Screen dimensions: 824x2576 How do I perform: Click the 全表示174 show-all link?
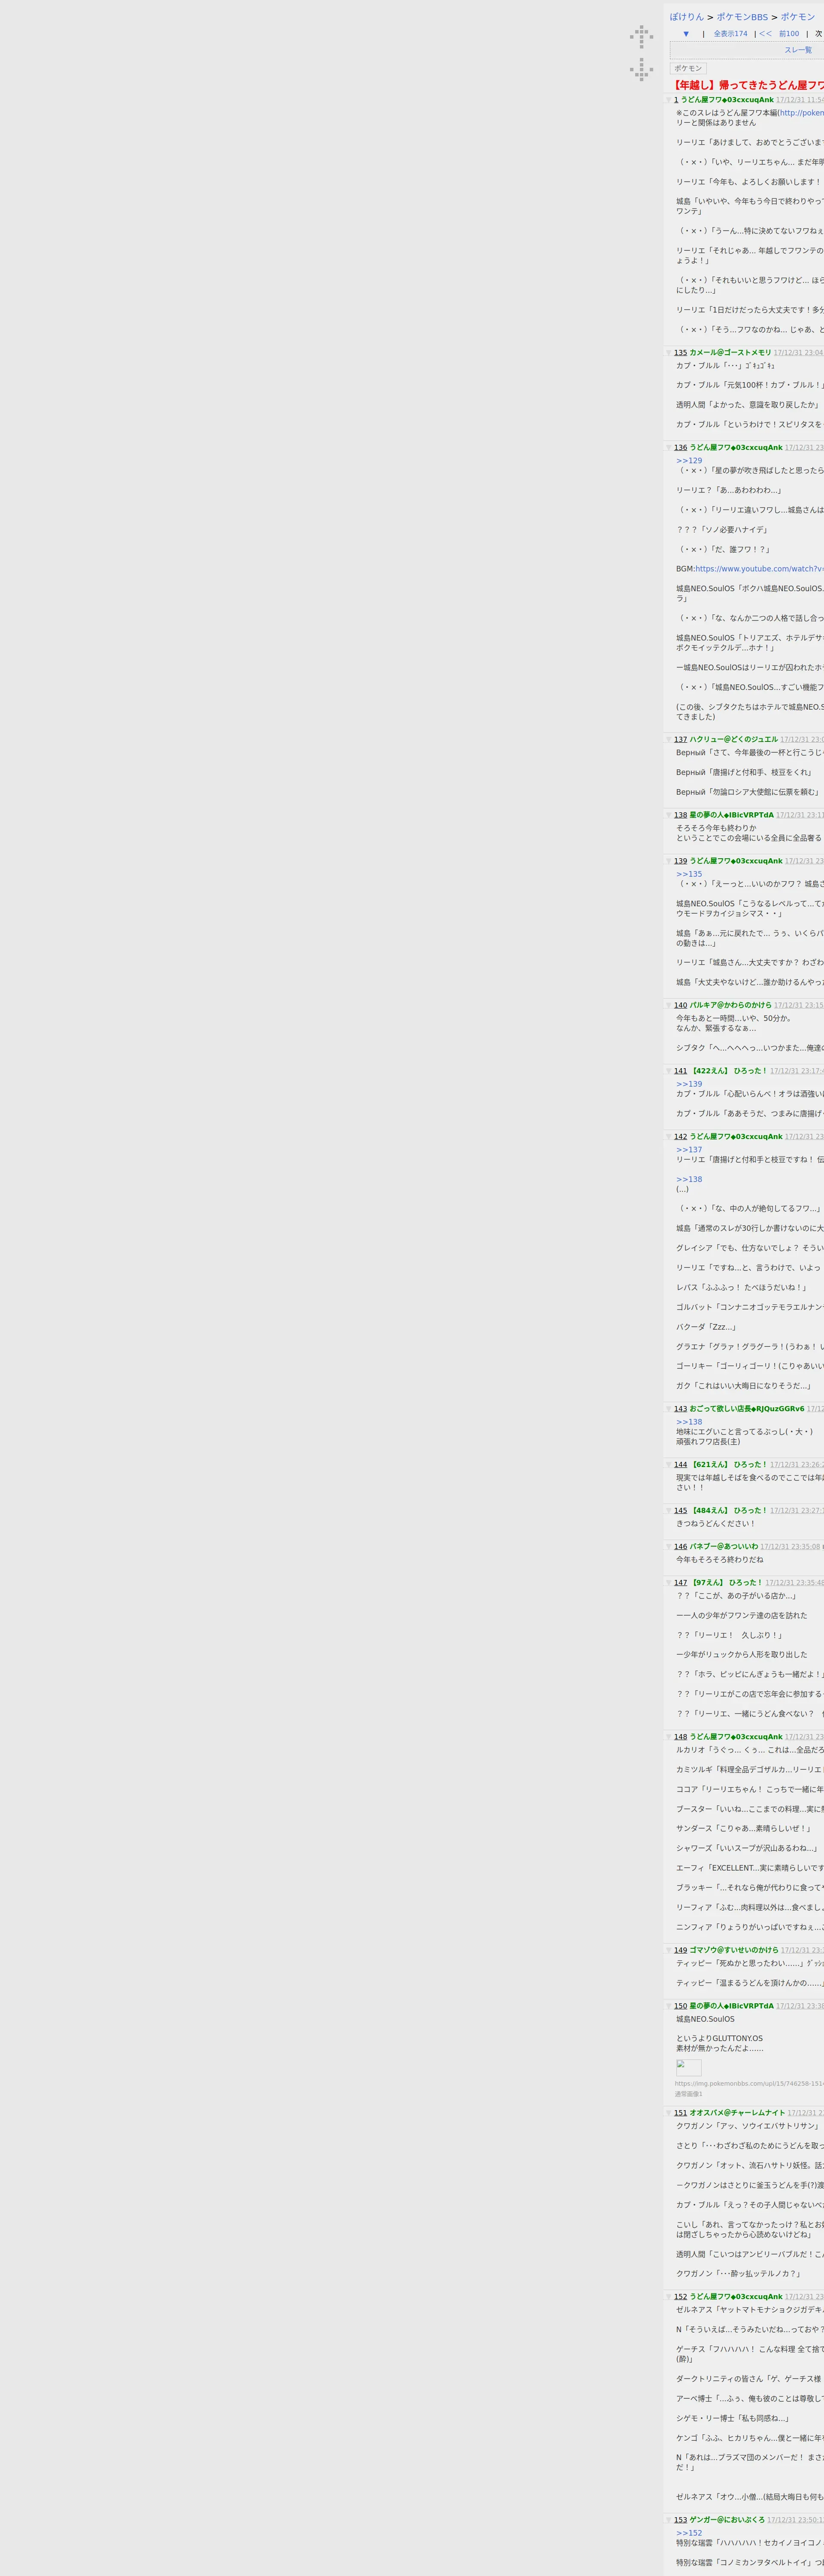click(x=730, y=34)
